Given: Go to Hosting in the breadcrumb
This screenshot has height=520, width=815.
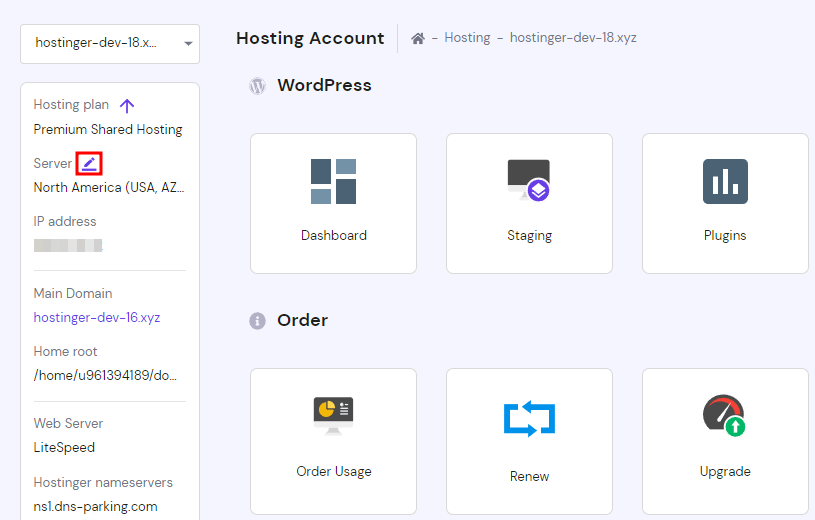Looking at the screenshot, I should pyautogui.click(x=467, y=38).
